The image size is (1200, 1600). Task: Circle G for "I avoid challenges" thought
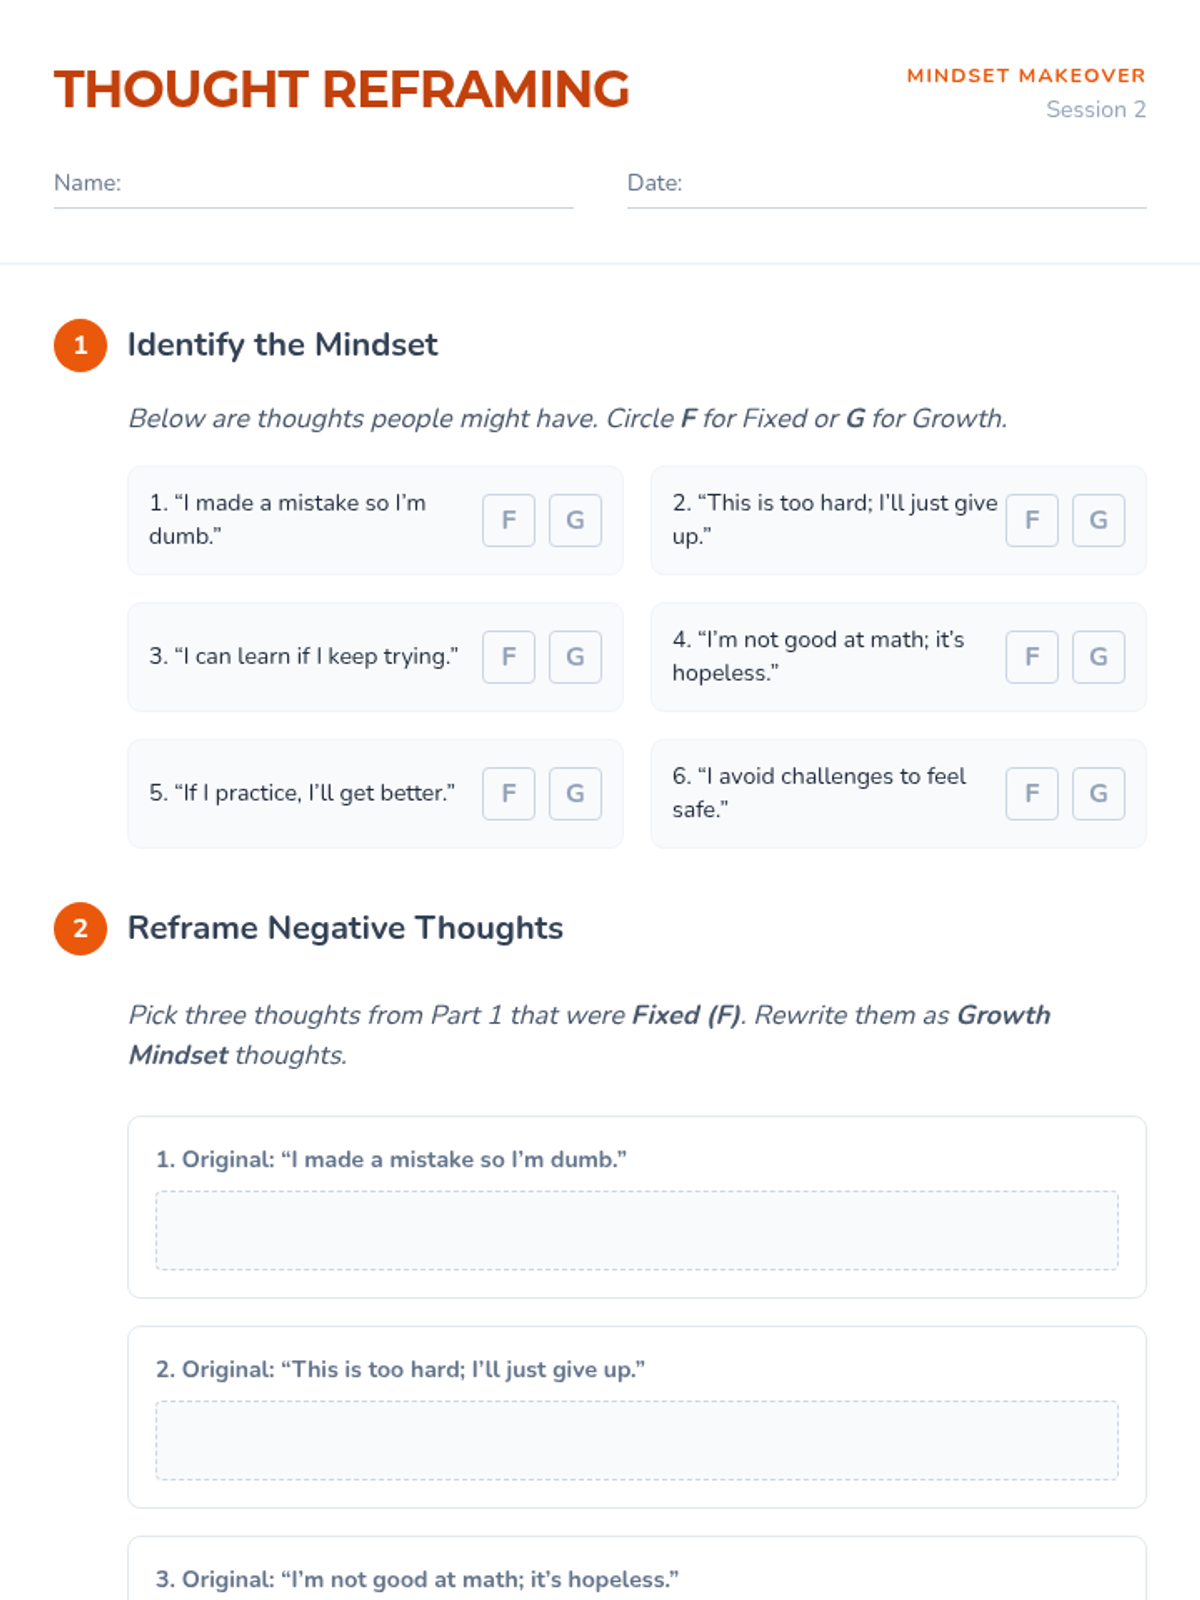pyautogui.click(x=1098, y=794)
